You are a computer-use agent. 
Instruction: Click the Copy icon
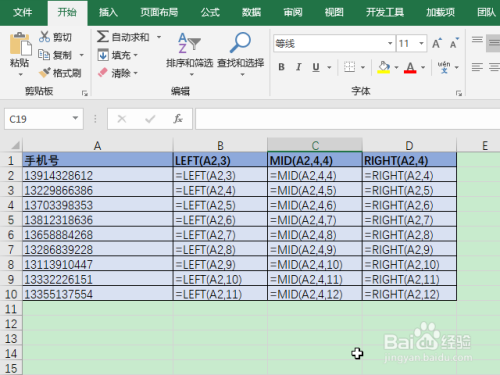44,54
